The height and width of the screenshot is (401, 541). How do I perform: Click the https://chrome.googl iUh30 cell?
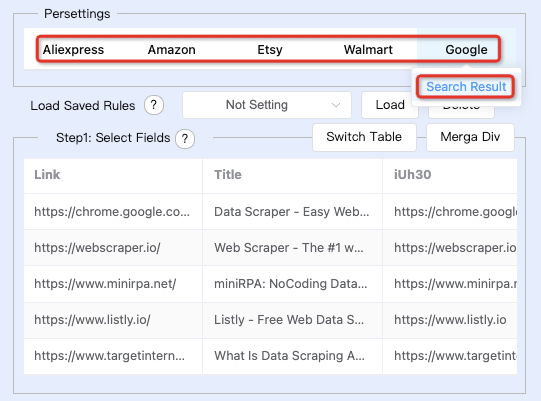pos(450,212)
